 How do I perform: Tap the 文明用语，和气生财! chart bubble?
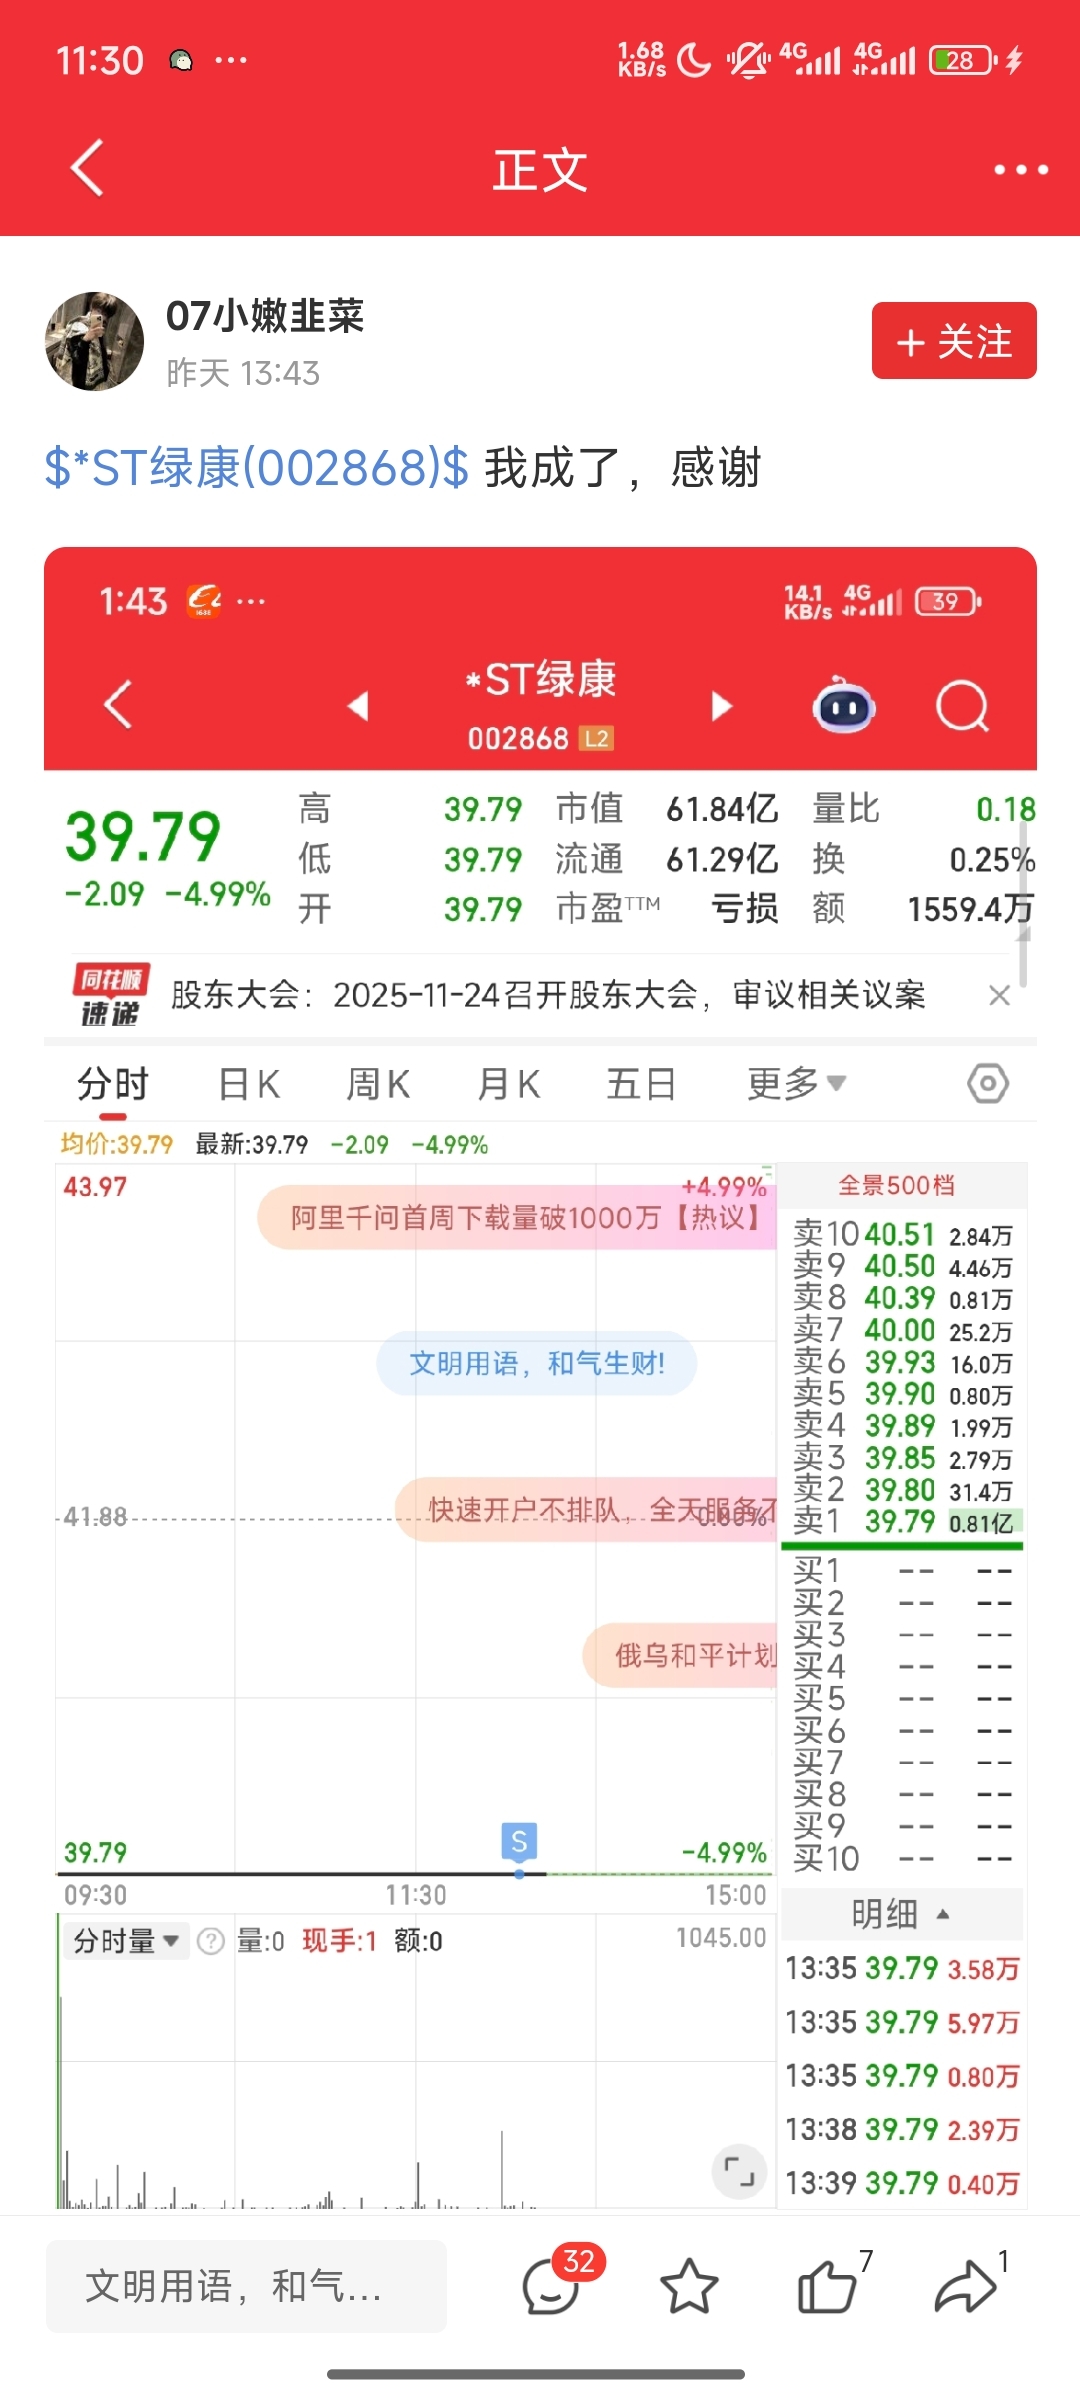click(537, 1363)
